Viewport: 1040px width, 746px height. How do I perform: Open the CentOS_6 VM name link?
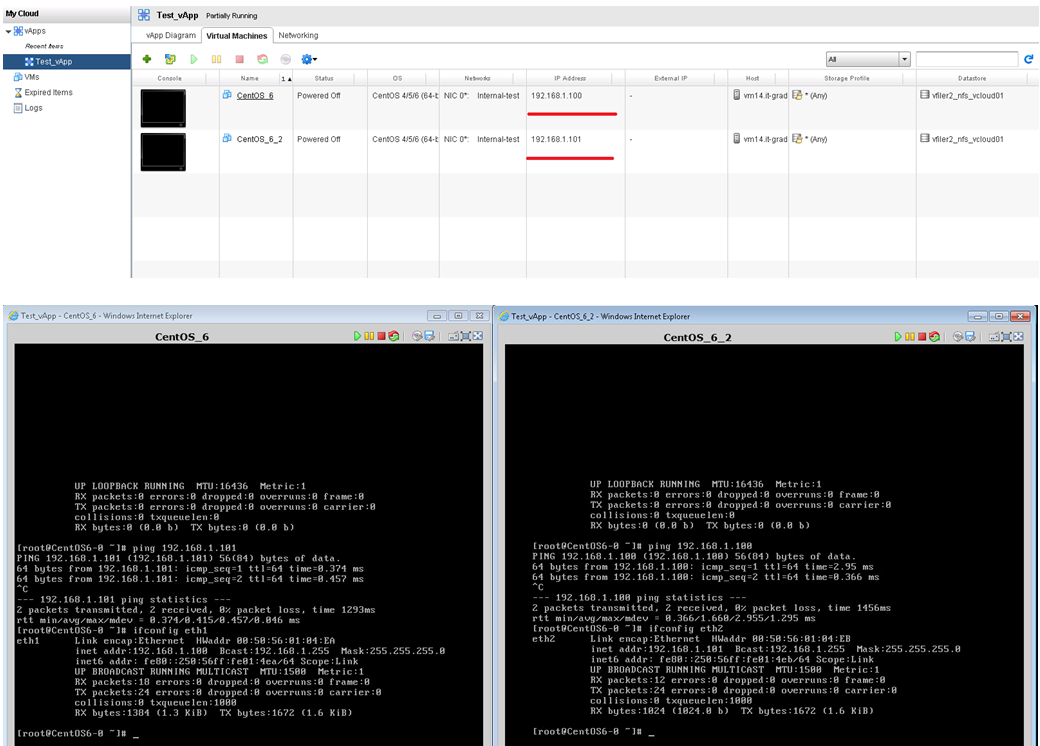click(254, 96)
